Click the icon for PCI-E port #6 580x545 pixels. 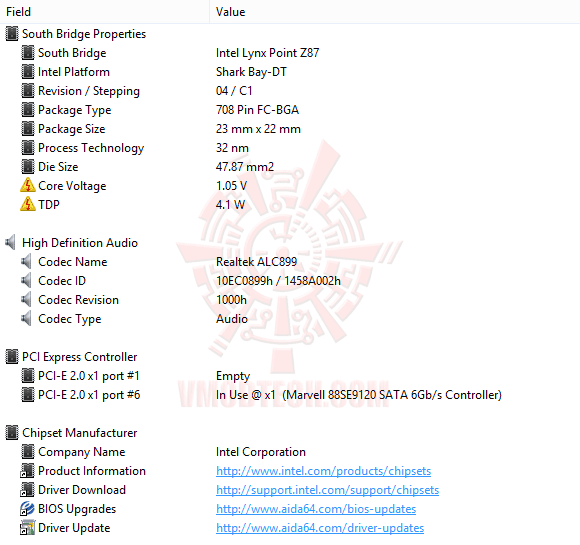click(x=28, y=395)
